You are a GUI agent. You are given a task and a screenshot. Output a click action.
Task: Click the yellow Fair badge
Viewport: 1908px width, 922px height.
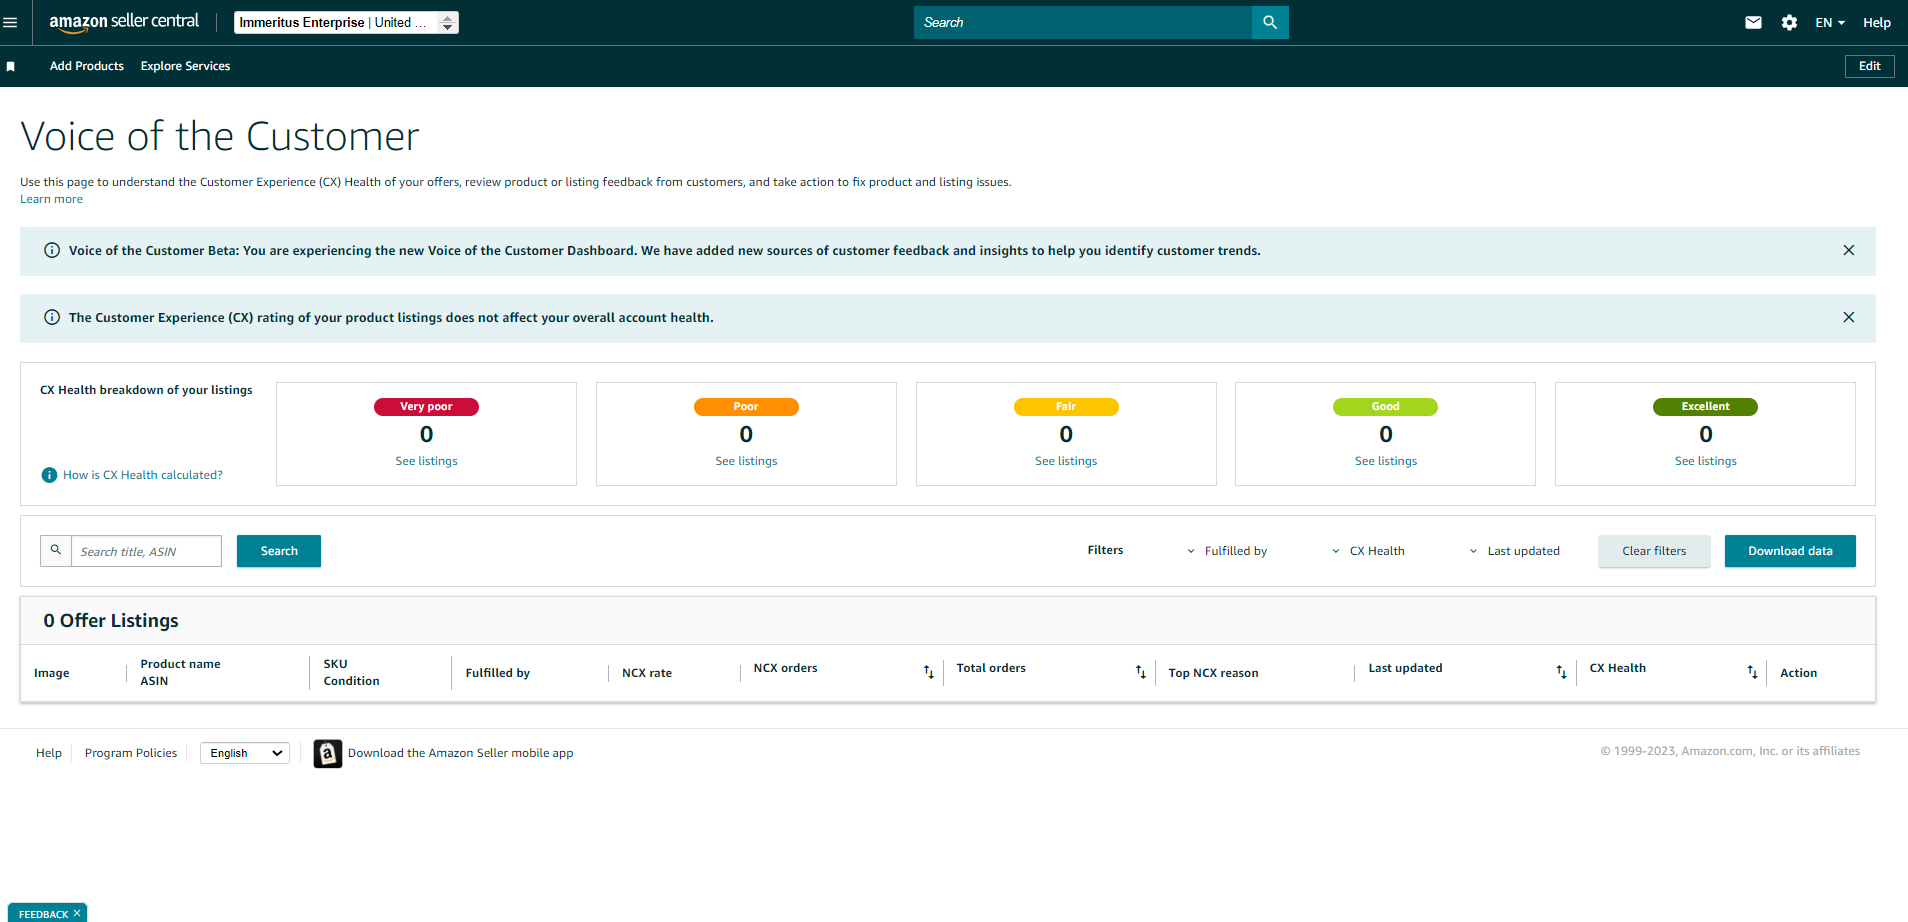(x=1066, y=407)
